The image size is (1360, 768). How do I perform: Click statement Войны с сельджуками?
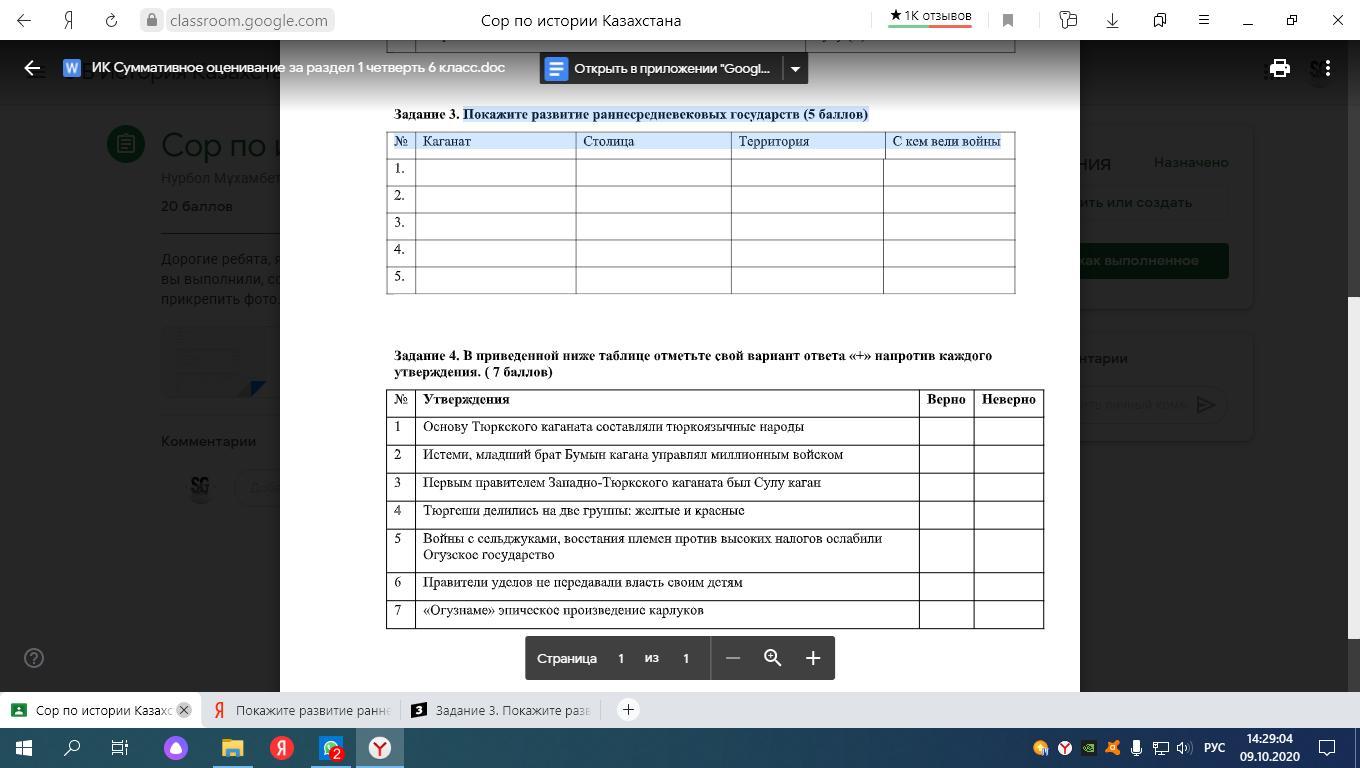tap(652, 546)
